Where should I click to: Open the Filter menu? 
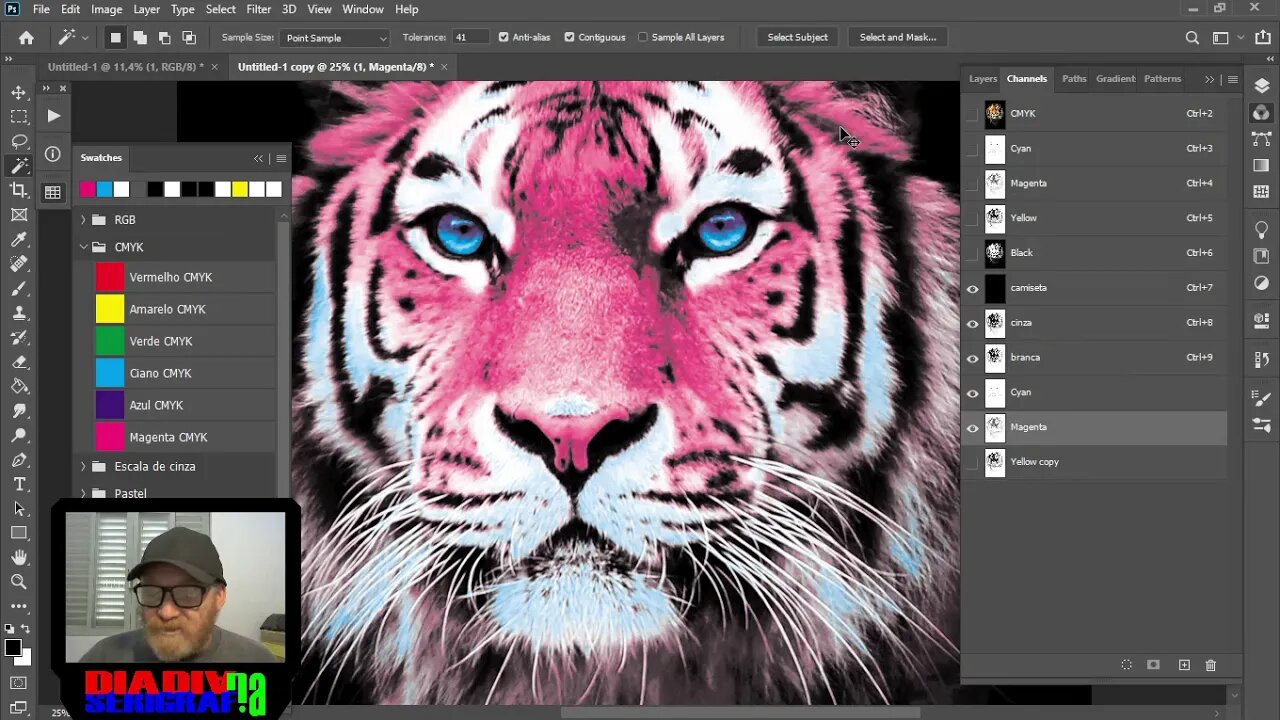pos(259,9)
